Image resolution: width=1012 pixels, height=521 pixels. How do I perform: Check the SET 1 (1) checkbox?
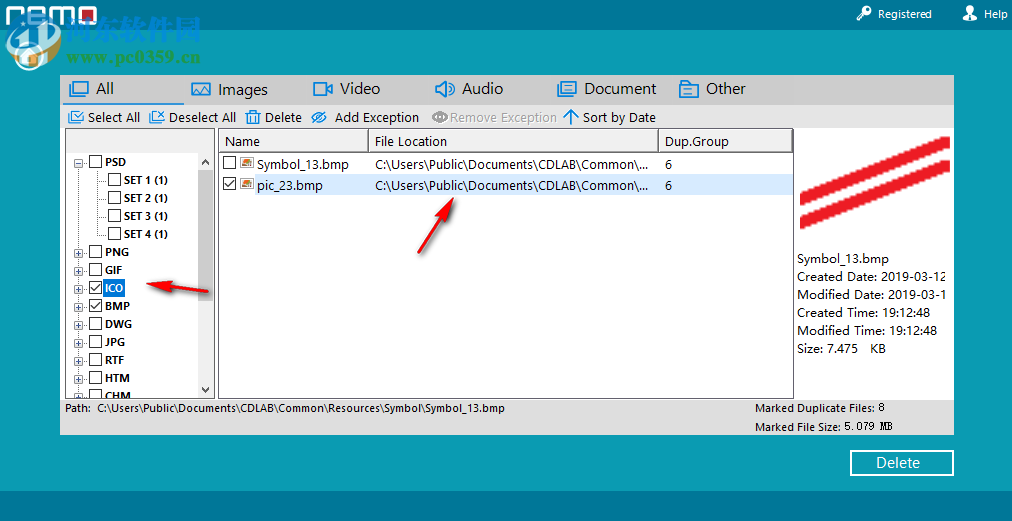(x=114, y=179)
